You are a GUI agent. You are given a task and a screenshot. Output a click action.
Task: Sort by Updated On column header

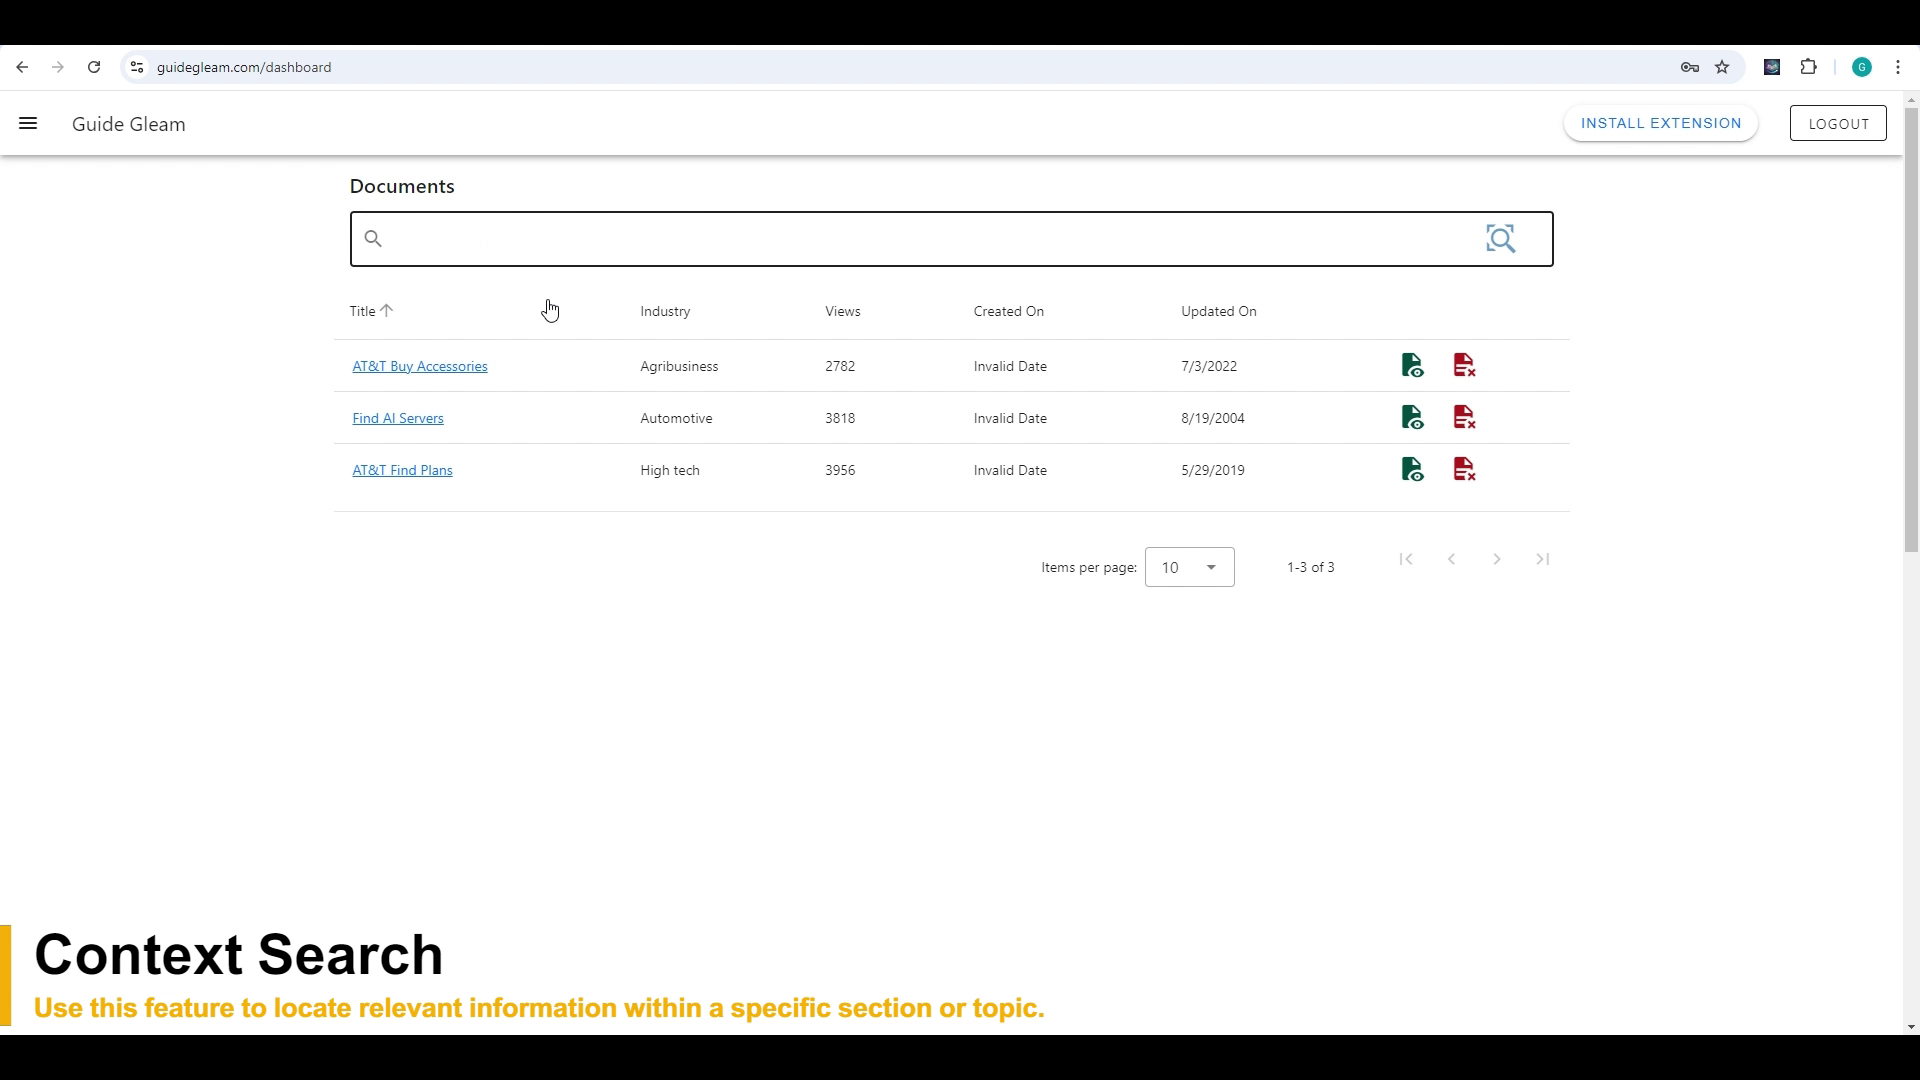[1218, 311]
